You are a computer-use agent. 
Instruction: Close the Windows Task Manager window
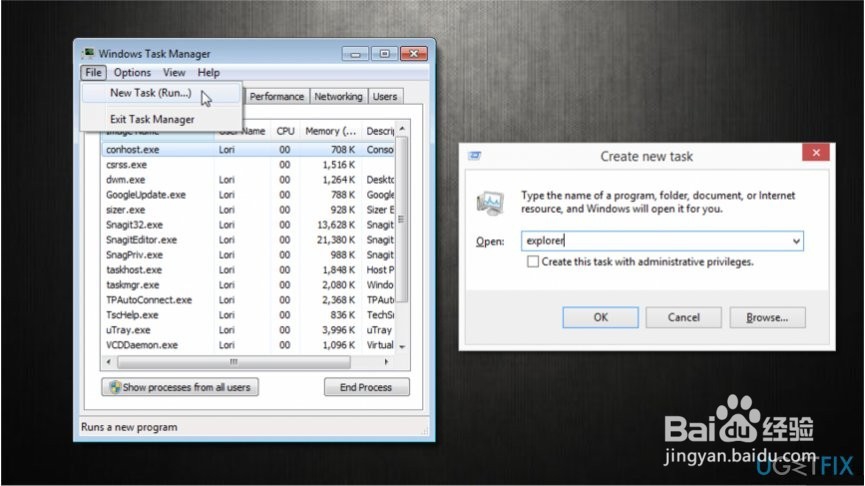tap(414, 54)
